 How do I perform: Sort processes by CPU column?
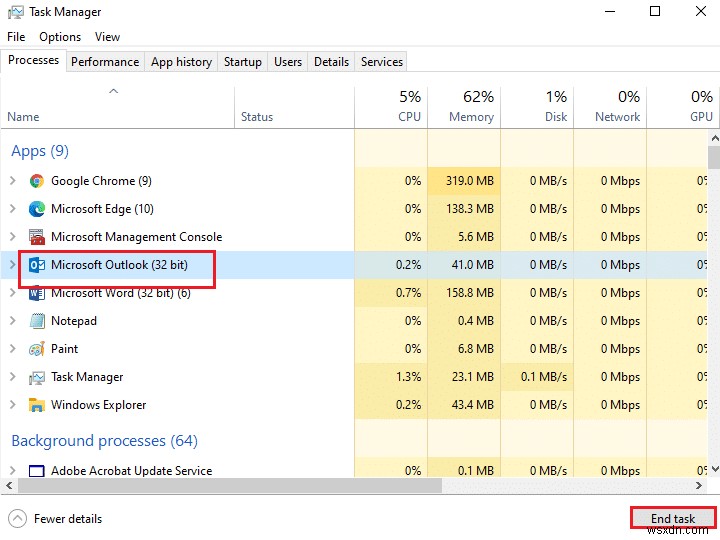click(x=391, y=107)
